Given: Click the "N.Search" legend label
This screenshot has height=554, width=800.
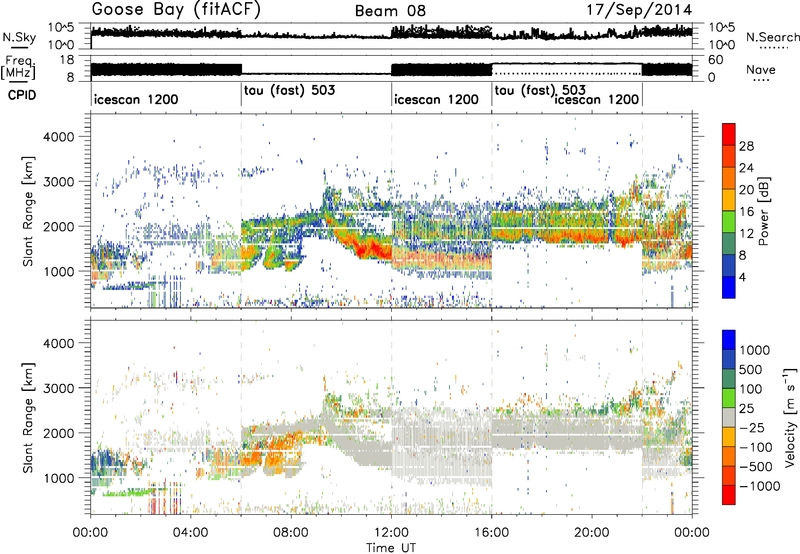Looking at the screenshot, I should click(x=772, y=37).
